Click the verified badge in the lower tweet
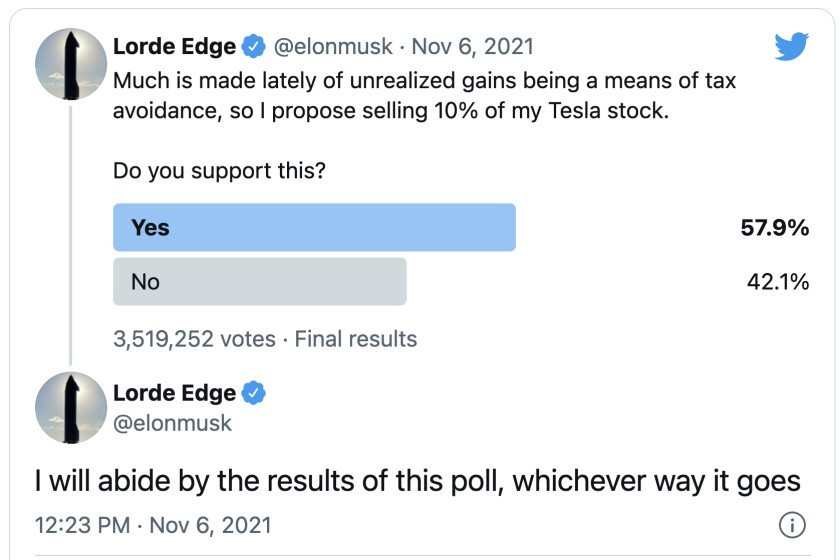840x560 pixels. (255, 393)
